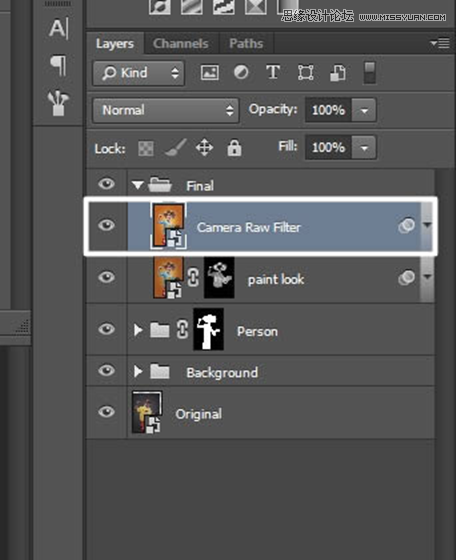
Task: Select the Person group name
Action: click(257, 331)
